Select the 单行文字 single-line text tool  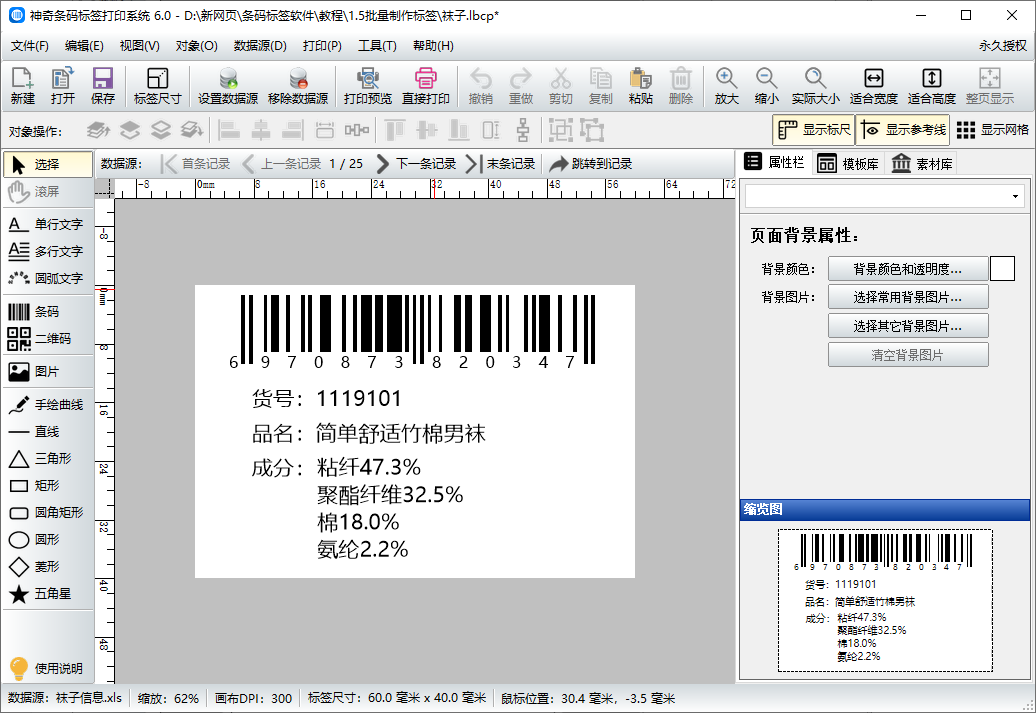[x=46, y=225]
